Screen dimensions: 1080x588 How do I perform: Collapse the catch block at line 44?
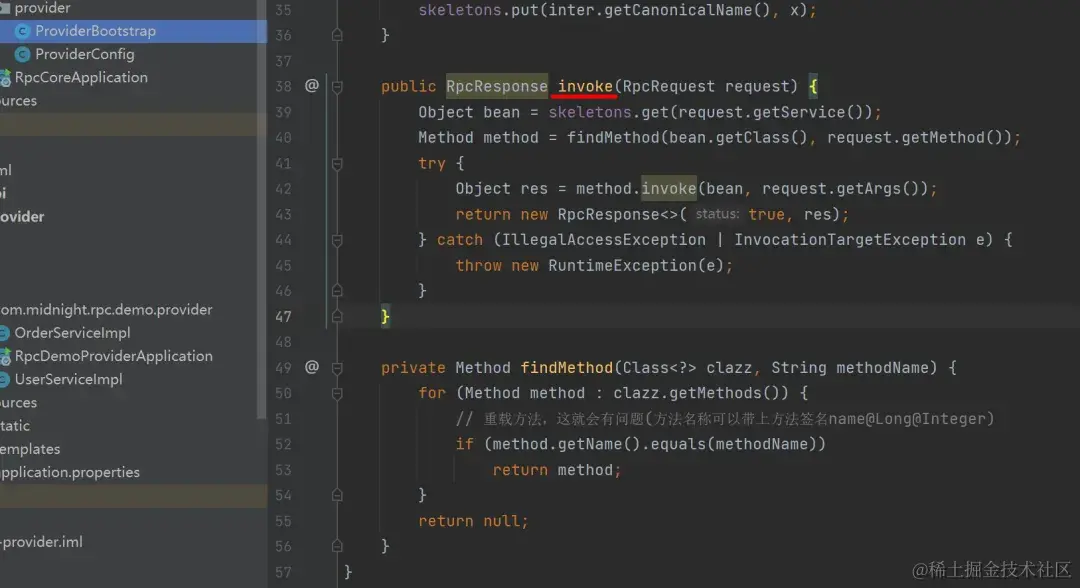pos(337,240)
